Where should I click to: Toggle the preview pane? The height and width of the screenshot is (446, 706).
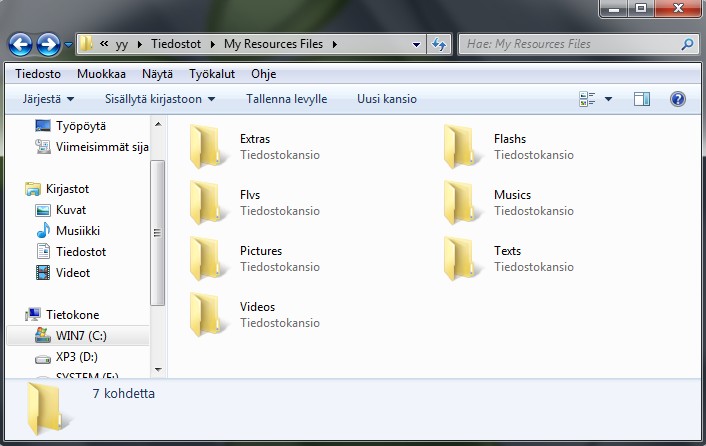[x=642, y=99]
